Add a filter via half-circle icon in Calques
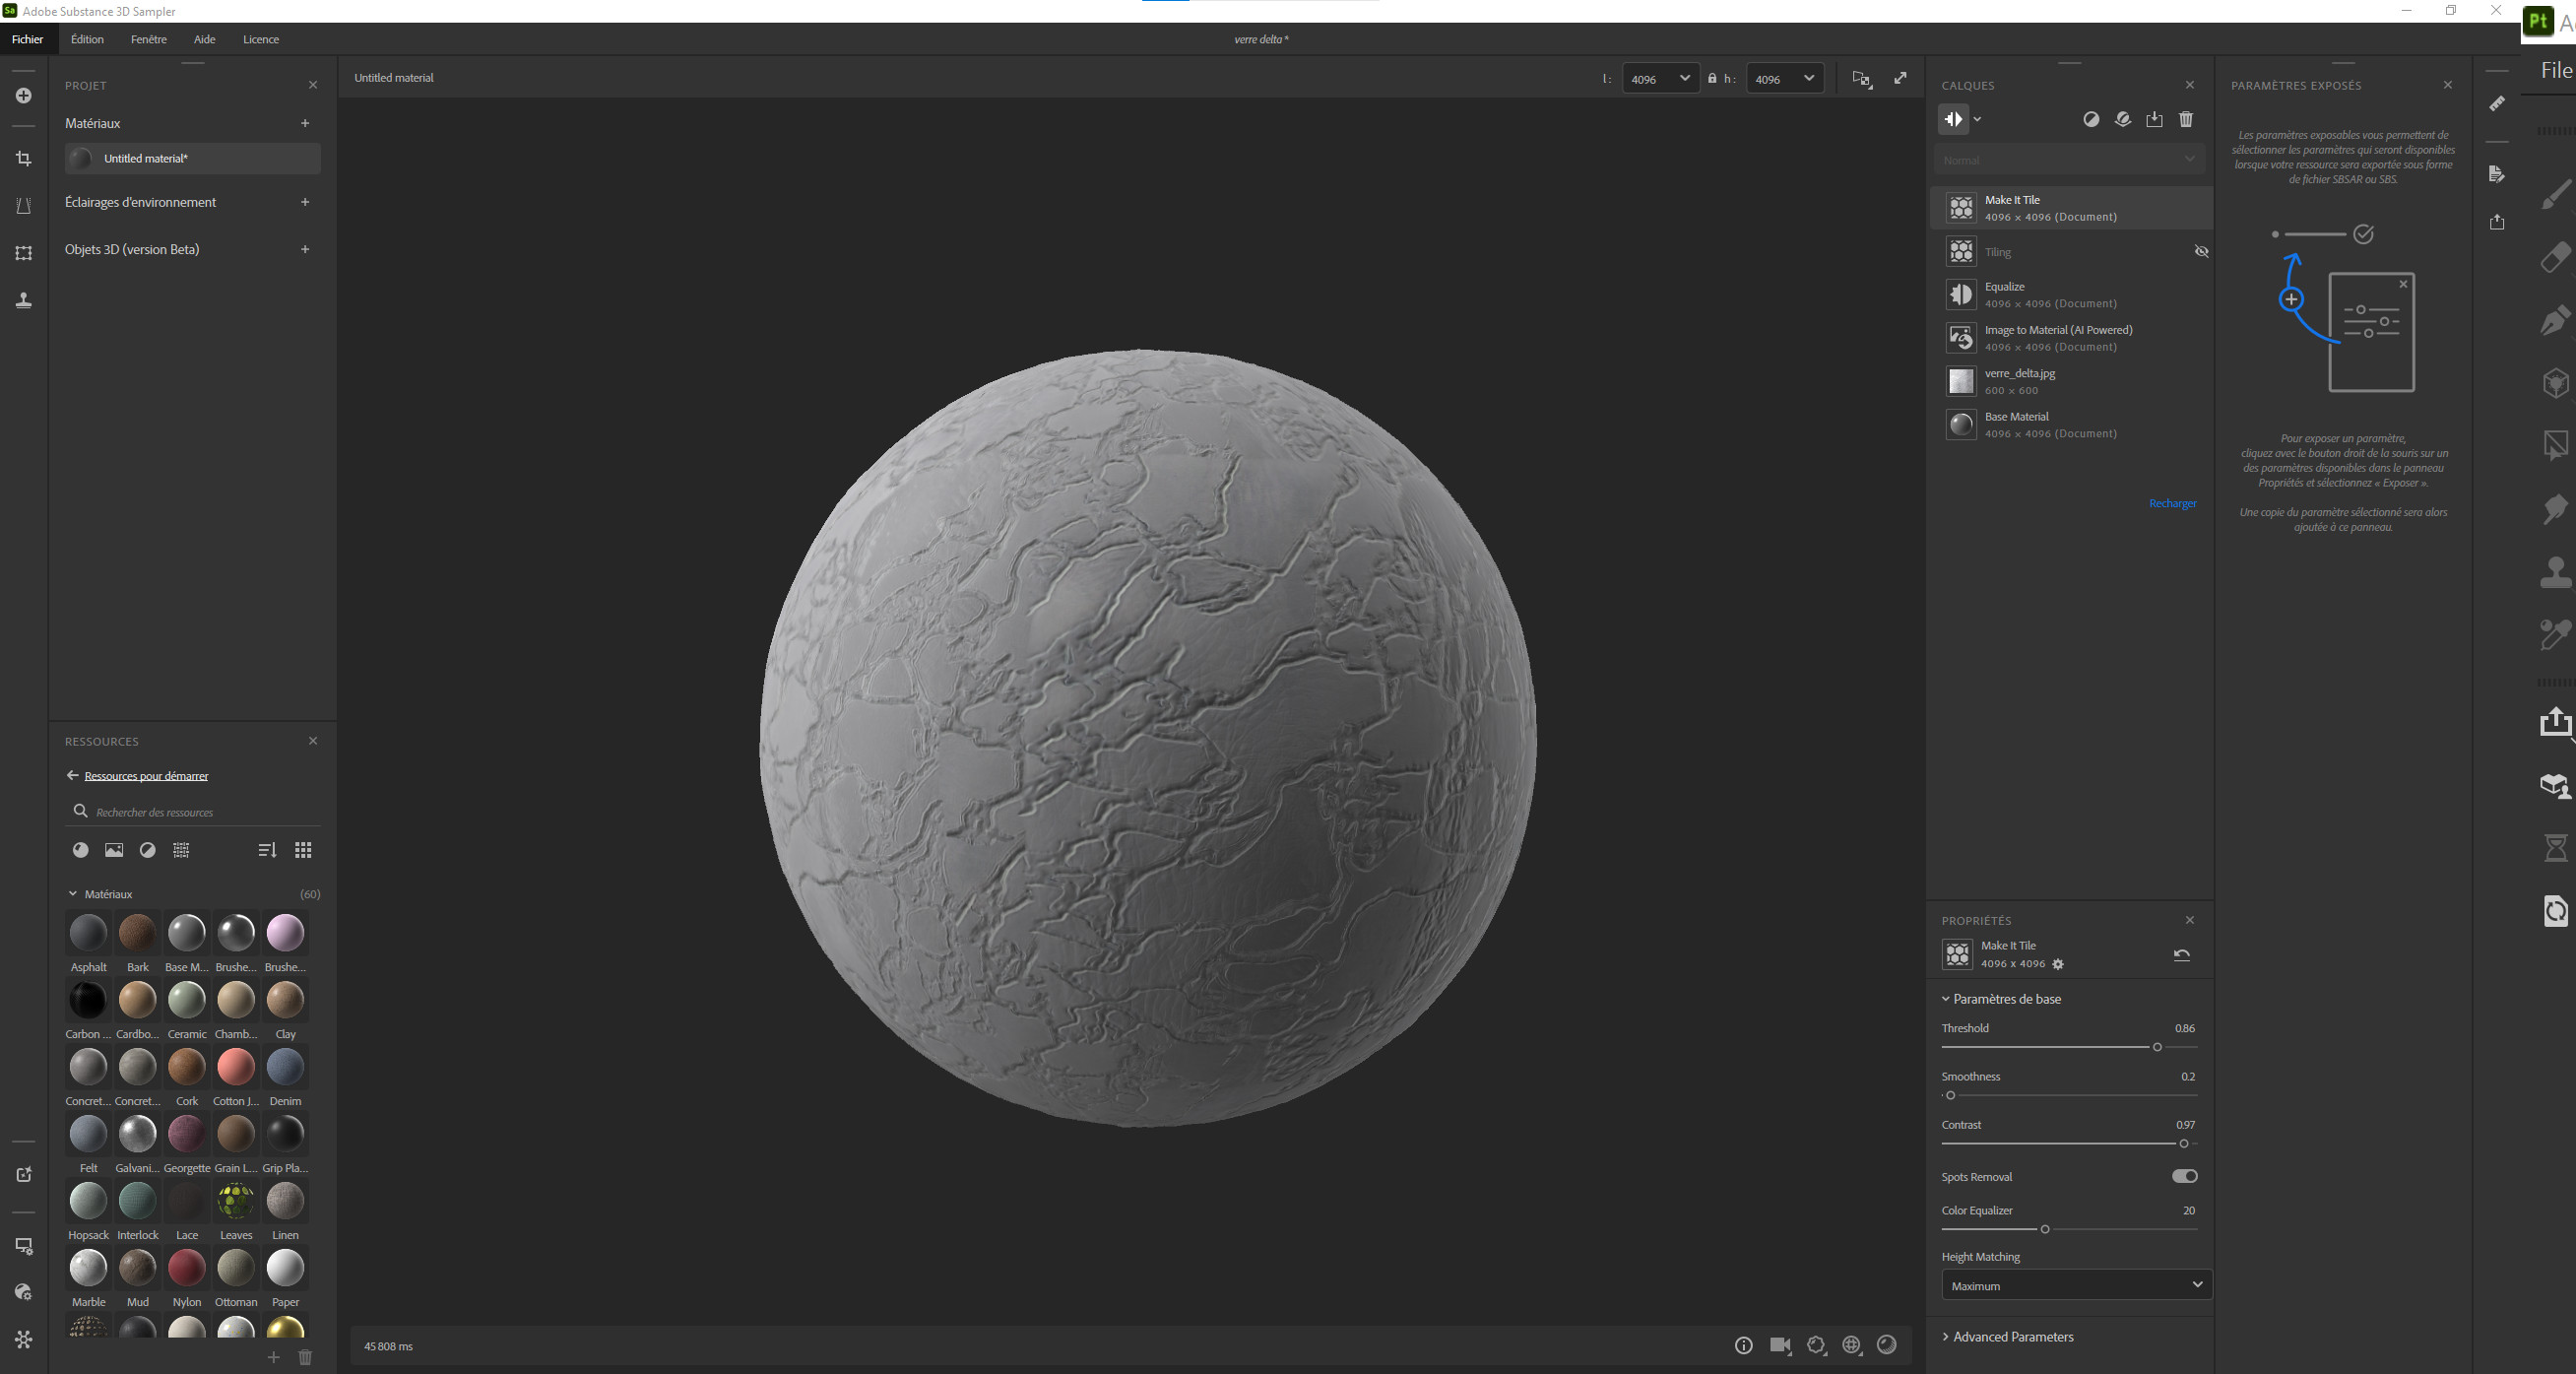 pos(2091,119)
